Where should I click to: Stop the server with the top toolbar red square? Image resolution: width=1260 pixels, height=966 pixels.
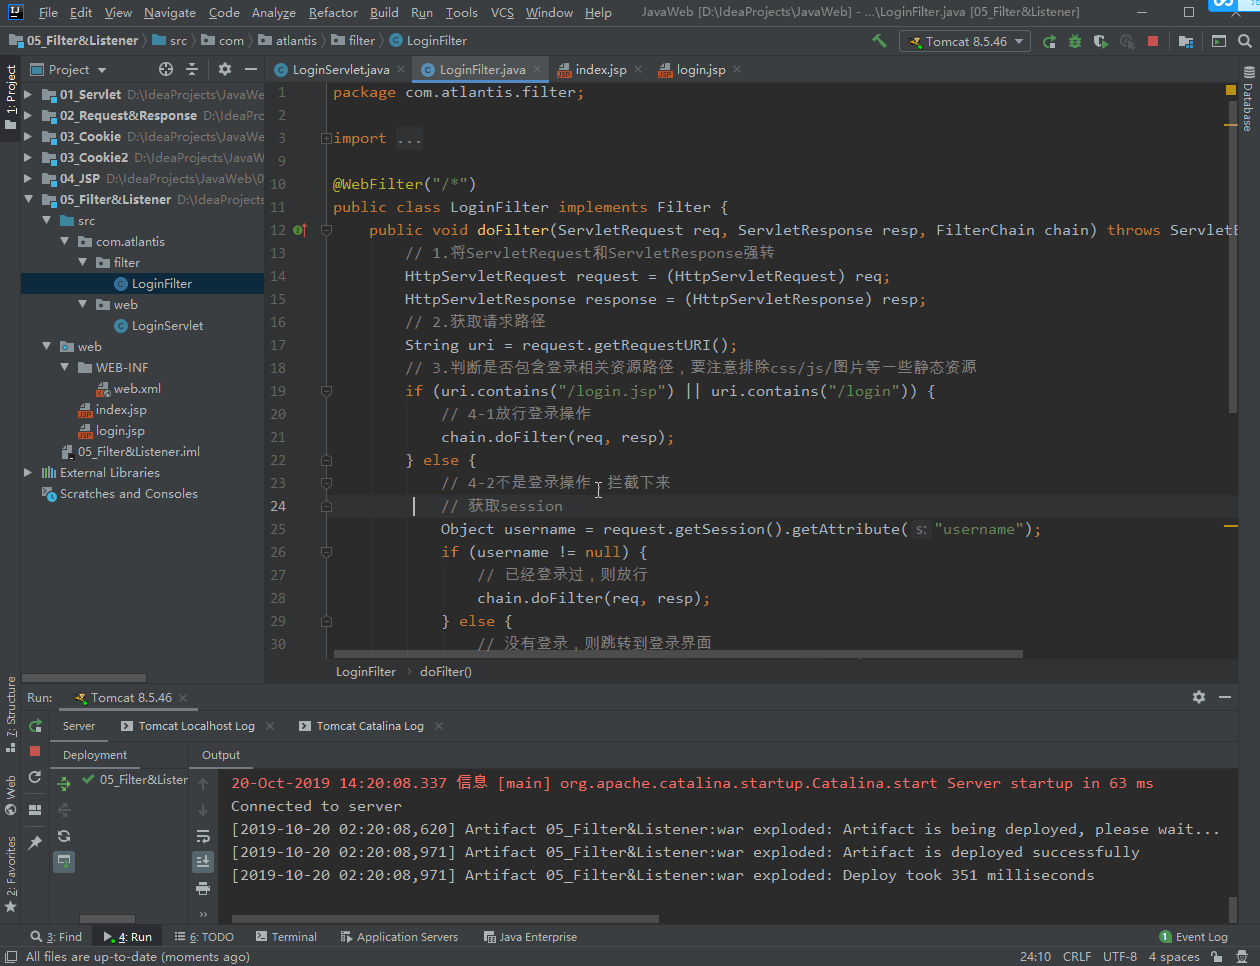[x=1153, y=41]
